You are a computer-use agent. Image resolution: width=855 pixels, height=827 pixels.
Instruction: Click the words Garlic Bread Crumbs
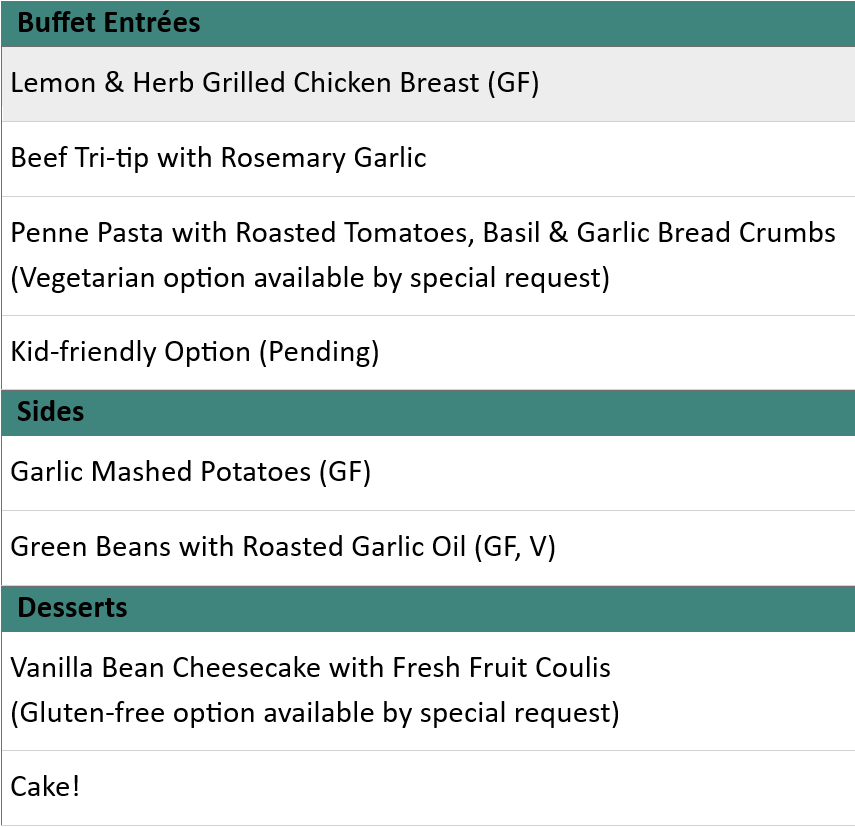pyautogui.click(x=706, y=233)
